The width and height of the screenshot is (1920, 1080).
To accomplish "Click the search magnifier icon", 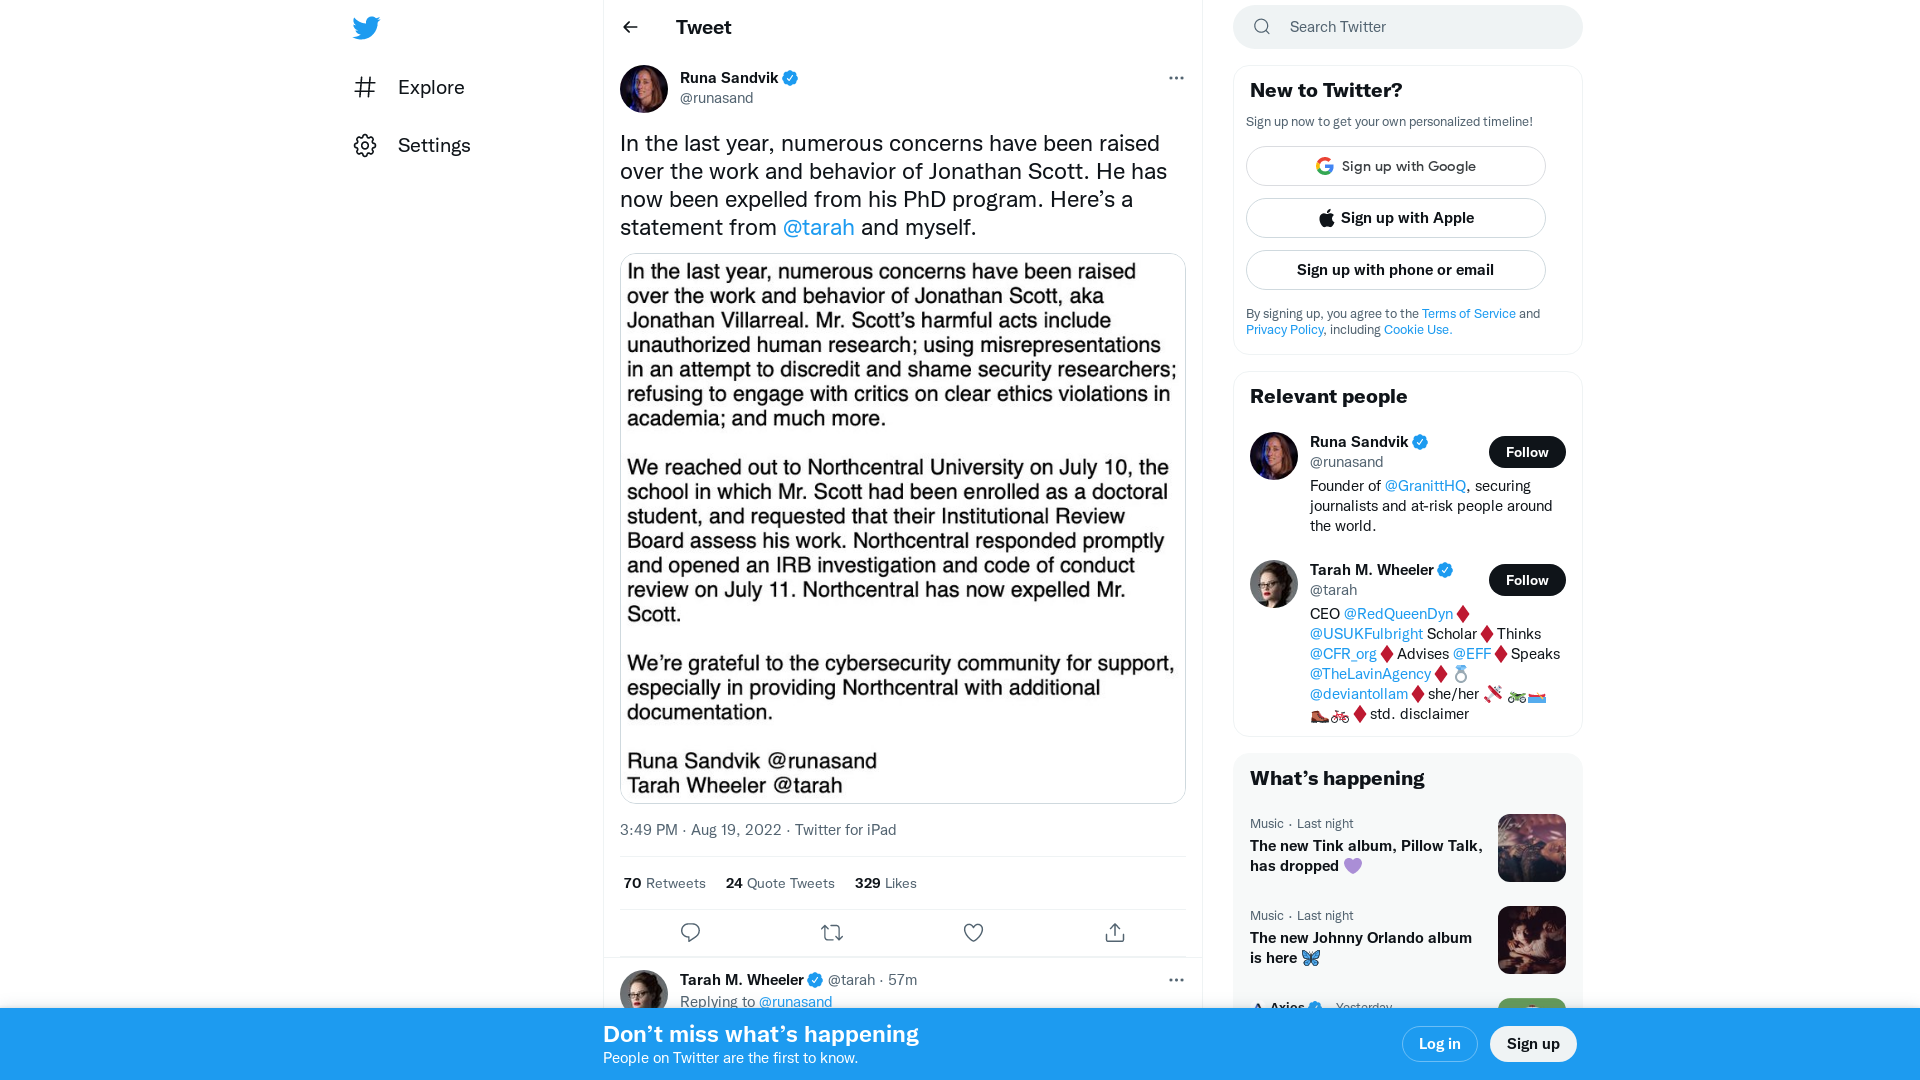I will tap(1261, 26).
